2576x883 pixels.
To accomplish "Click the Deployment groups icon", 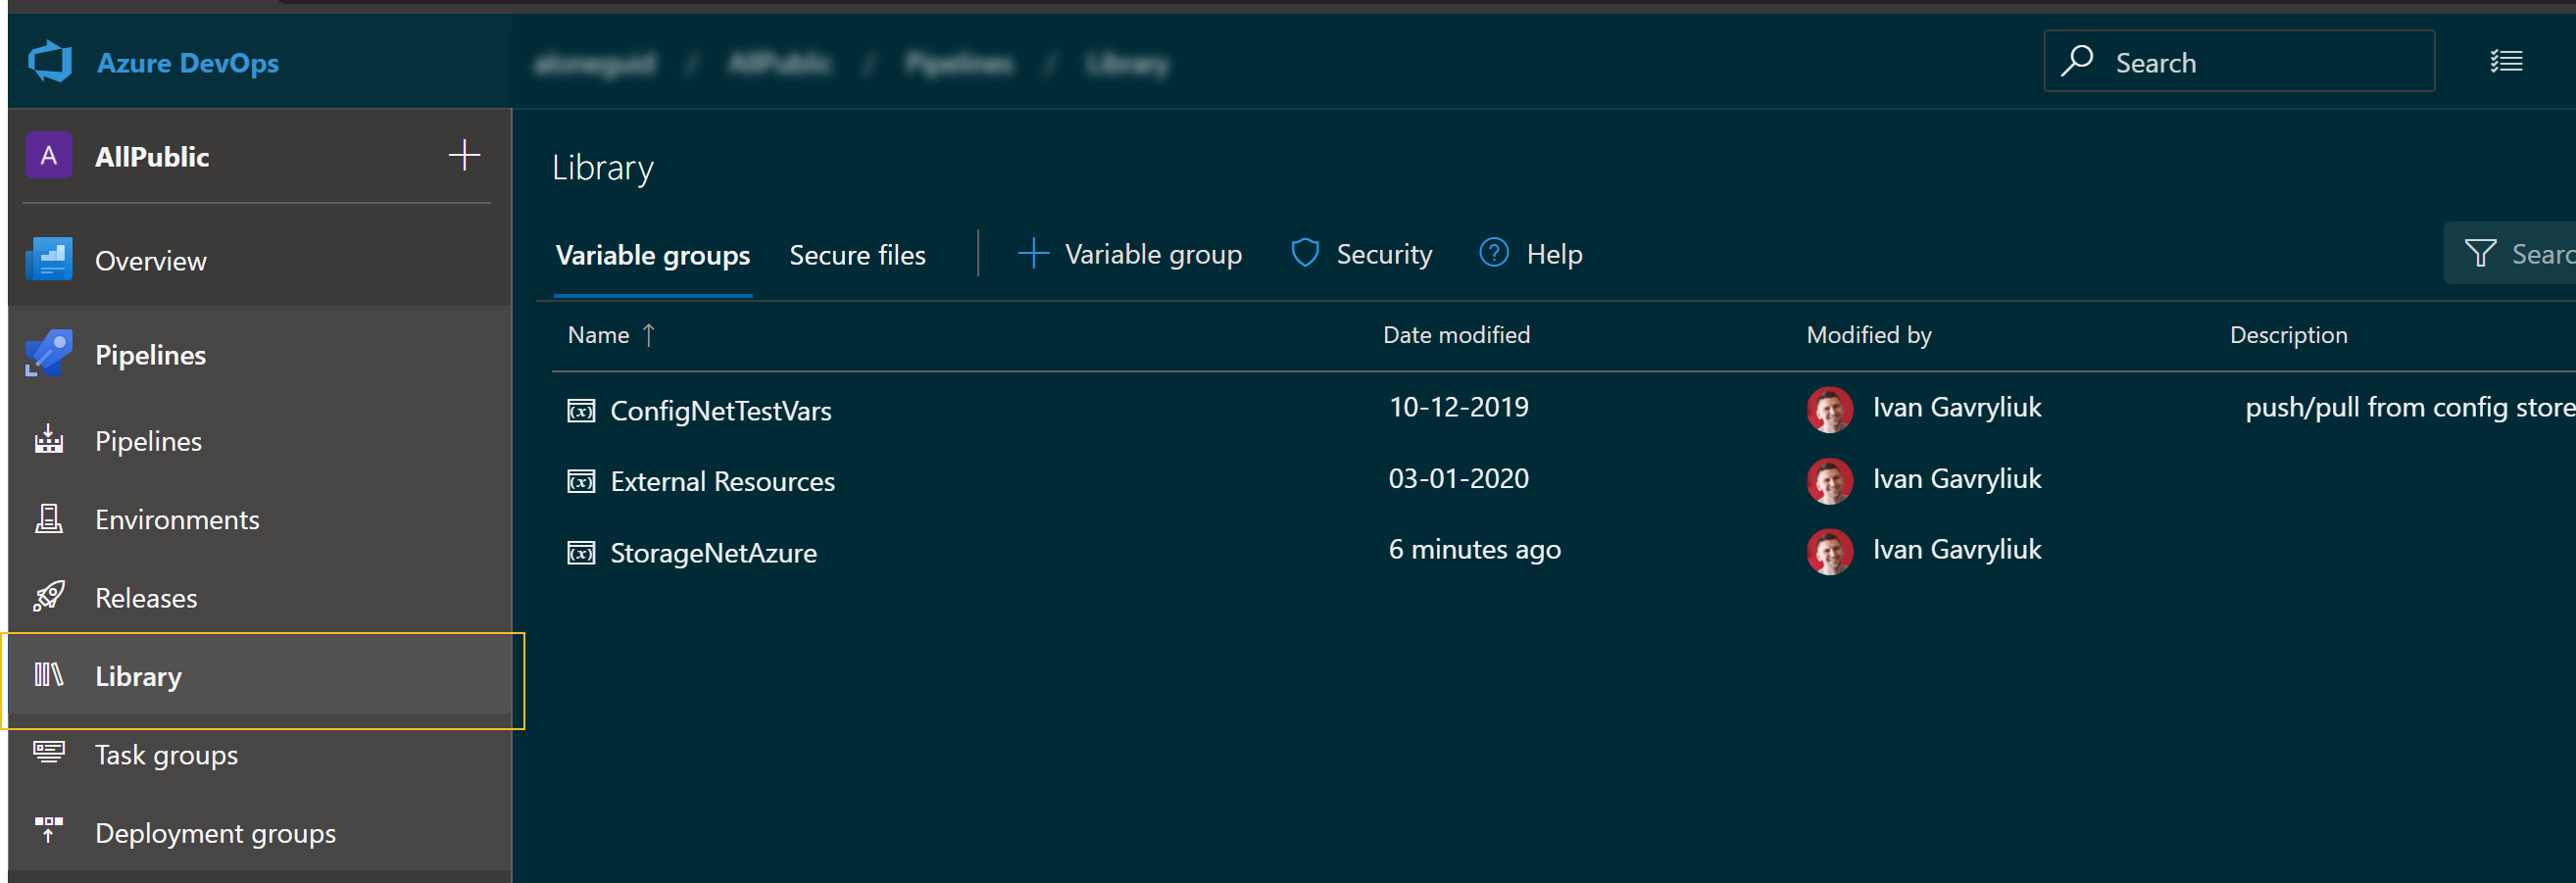I will (48, 830).
